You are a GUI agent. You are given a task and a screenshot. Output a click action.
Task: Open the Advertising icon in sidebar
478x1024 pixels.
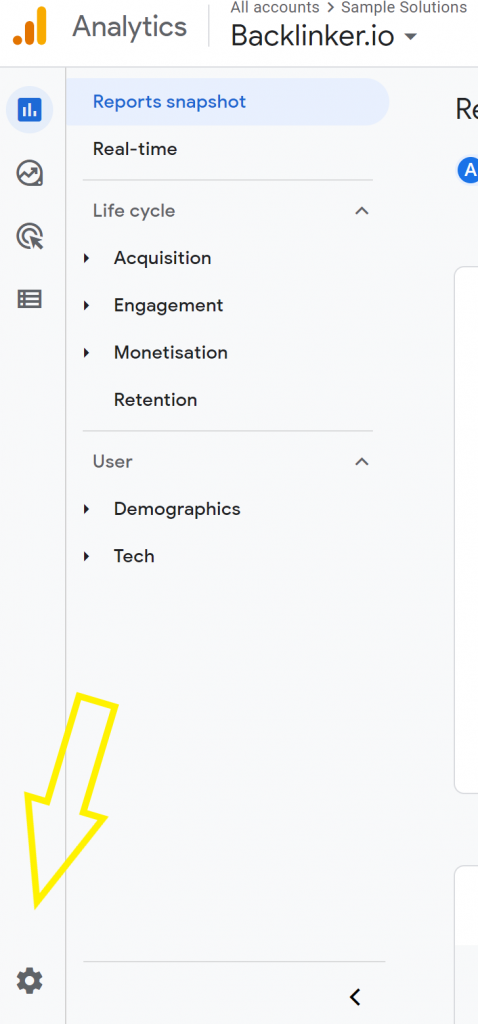coord(29,236)
